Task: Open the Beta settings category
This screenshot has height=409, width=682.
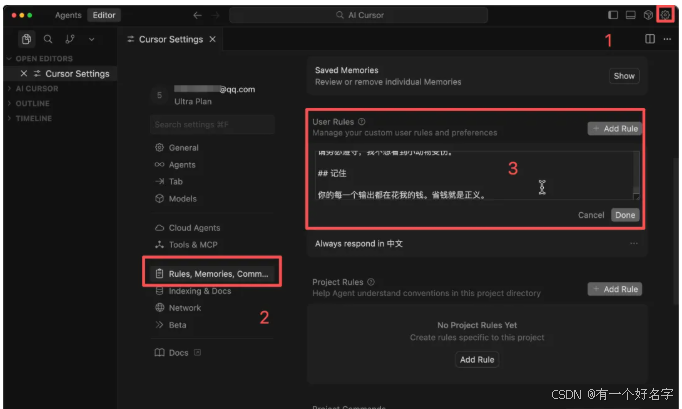Action: 177,325
